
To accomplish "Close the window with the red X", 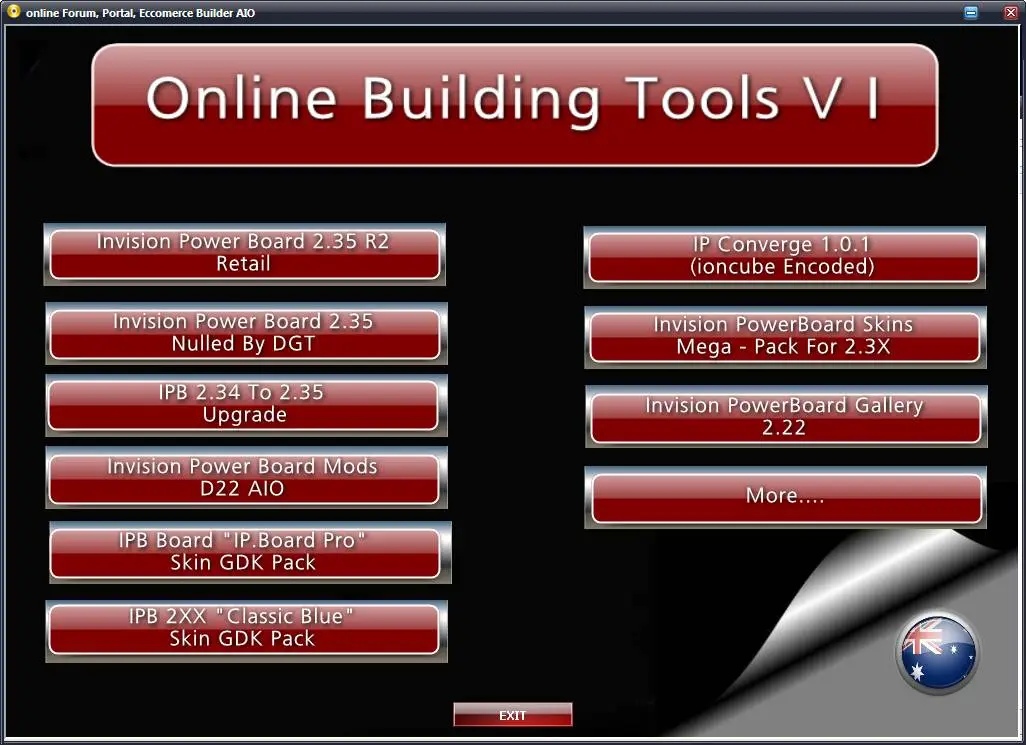I will (x=1011, y=12).
